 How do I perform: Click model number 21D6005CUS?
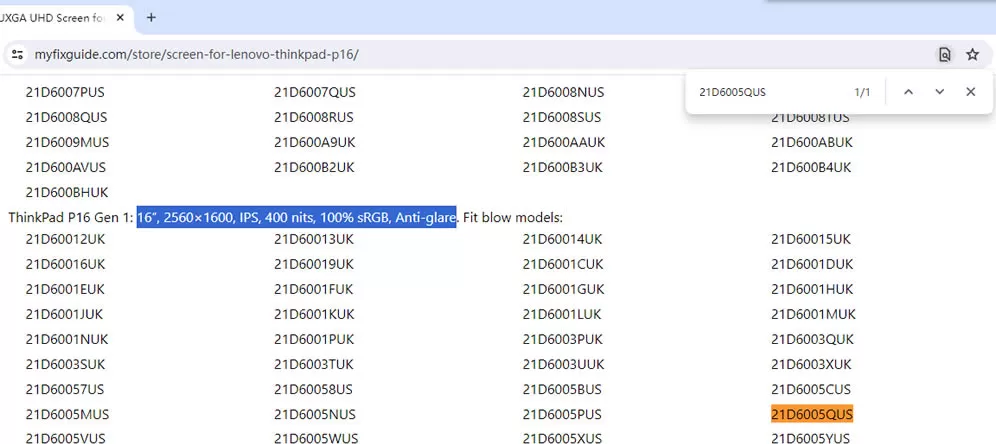[x=811, y=389]
